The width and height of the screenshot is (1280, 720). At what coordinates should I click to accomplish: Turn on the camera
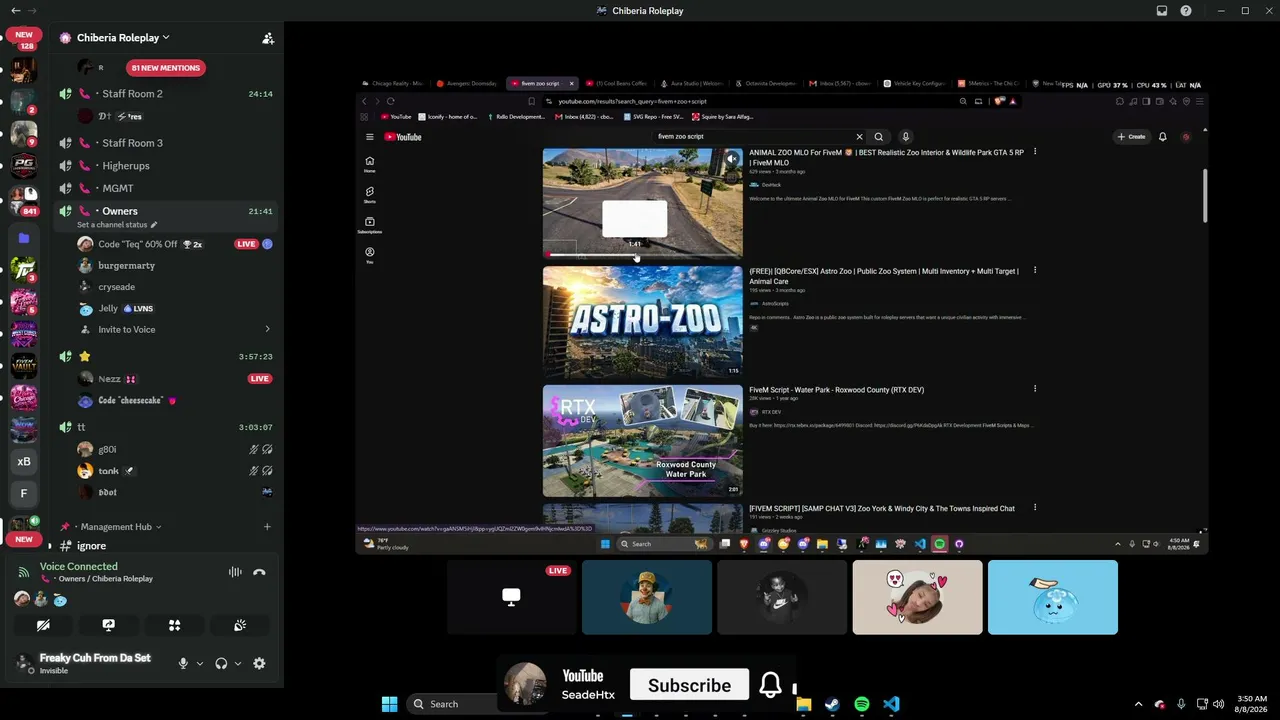[43, 625]
